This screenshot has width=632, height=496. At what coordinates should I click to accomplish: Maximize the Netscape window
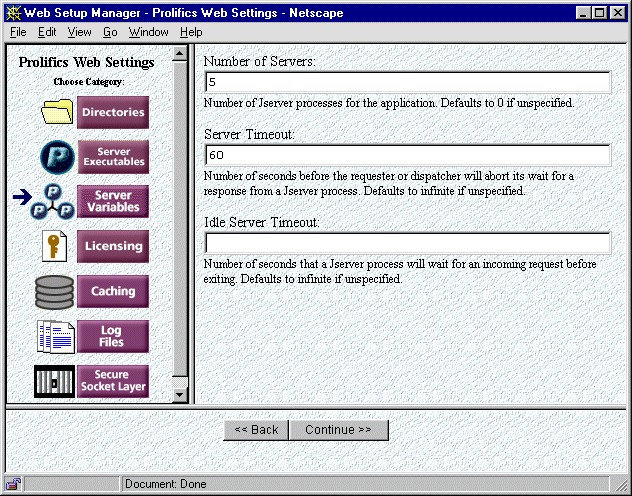tap(599, 13)
